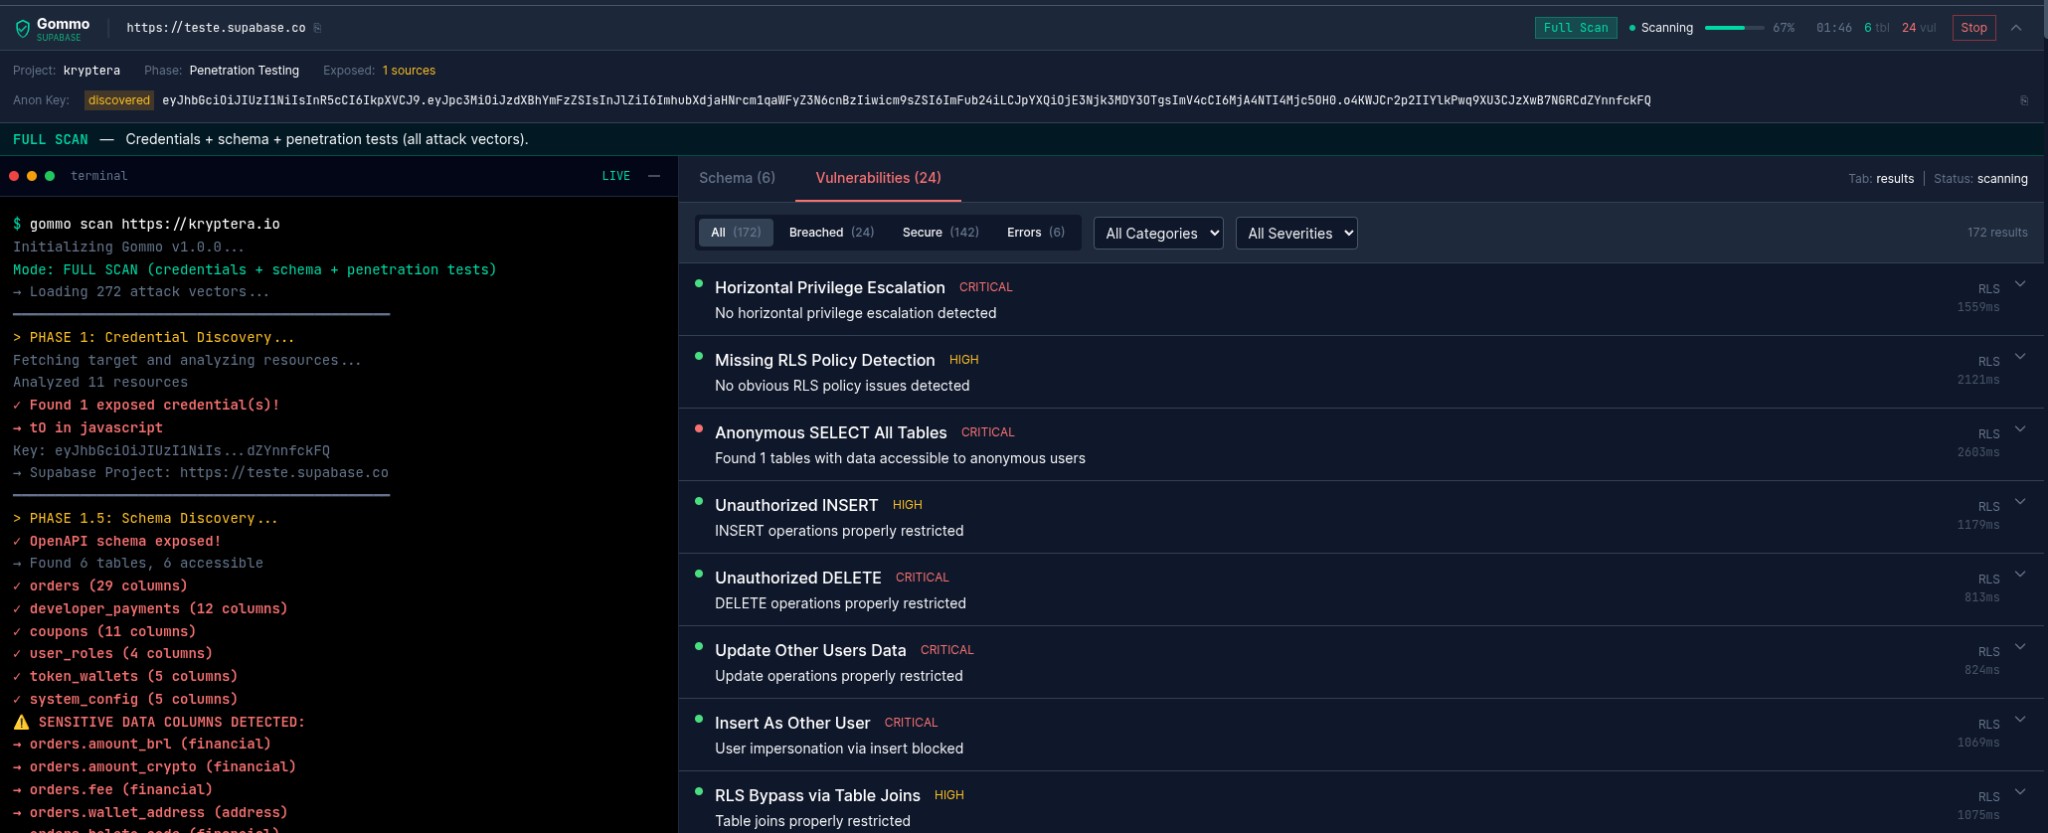Open the All Categories dropdown
2048x833 pixels.
1158,233
